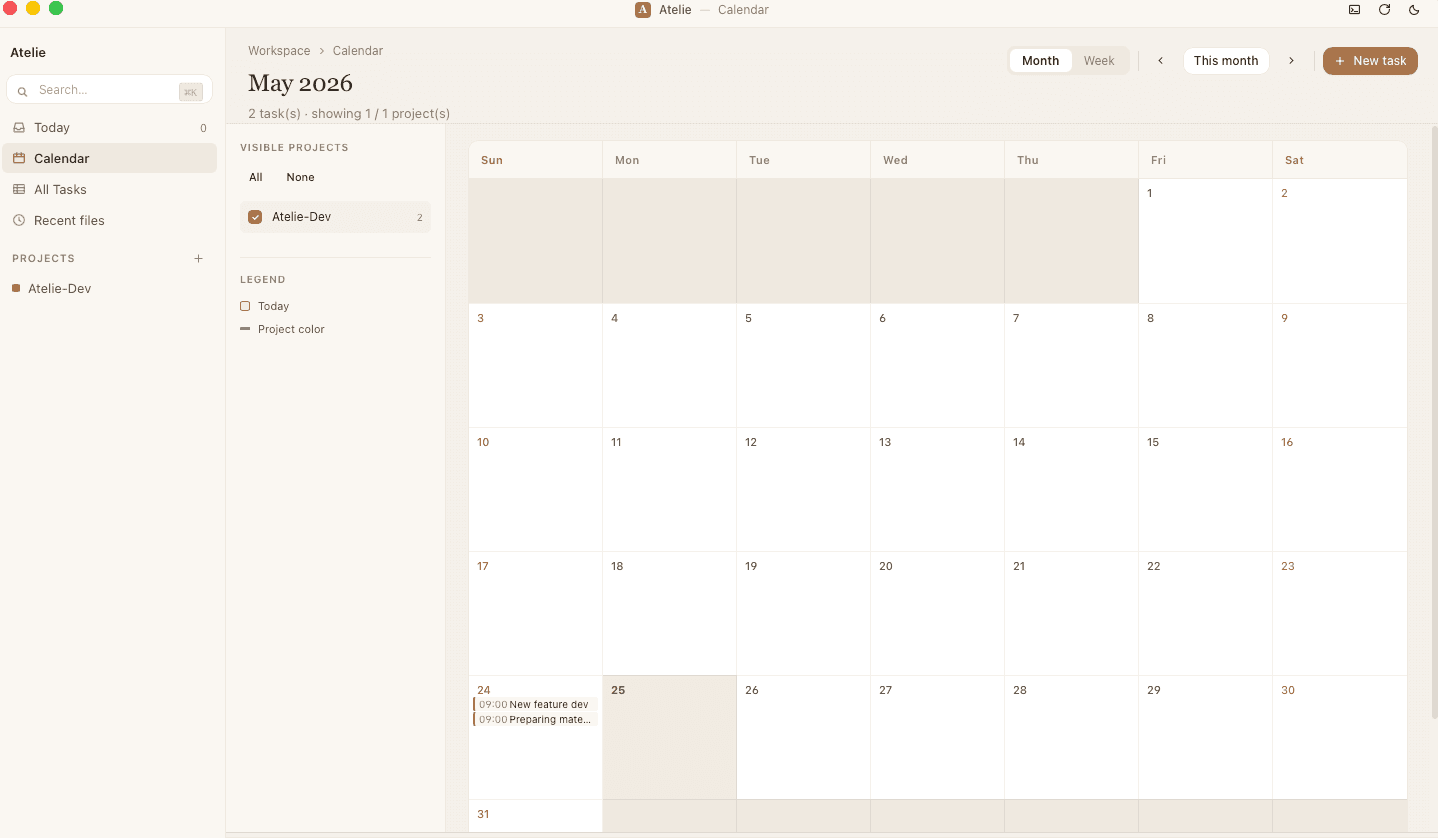1438x838 pixels.
Task: Click the All Tasks table icon
Action: tap(19, 189)
